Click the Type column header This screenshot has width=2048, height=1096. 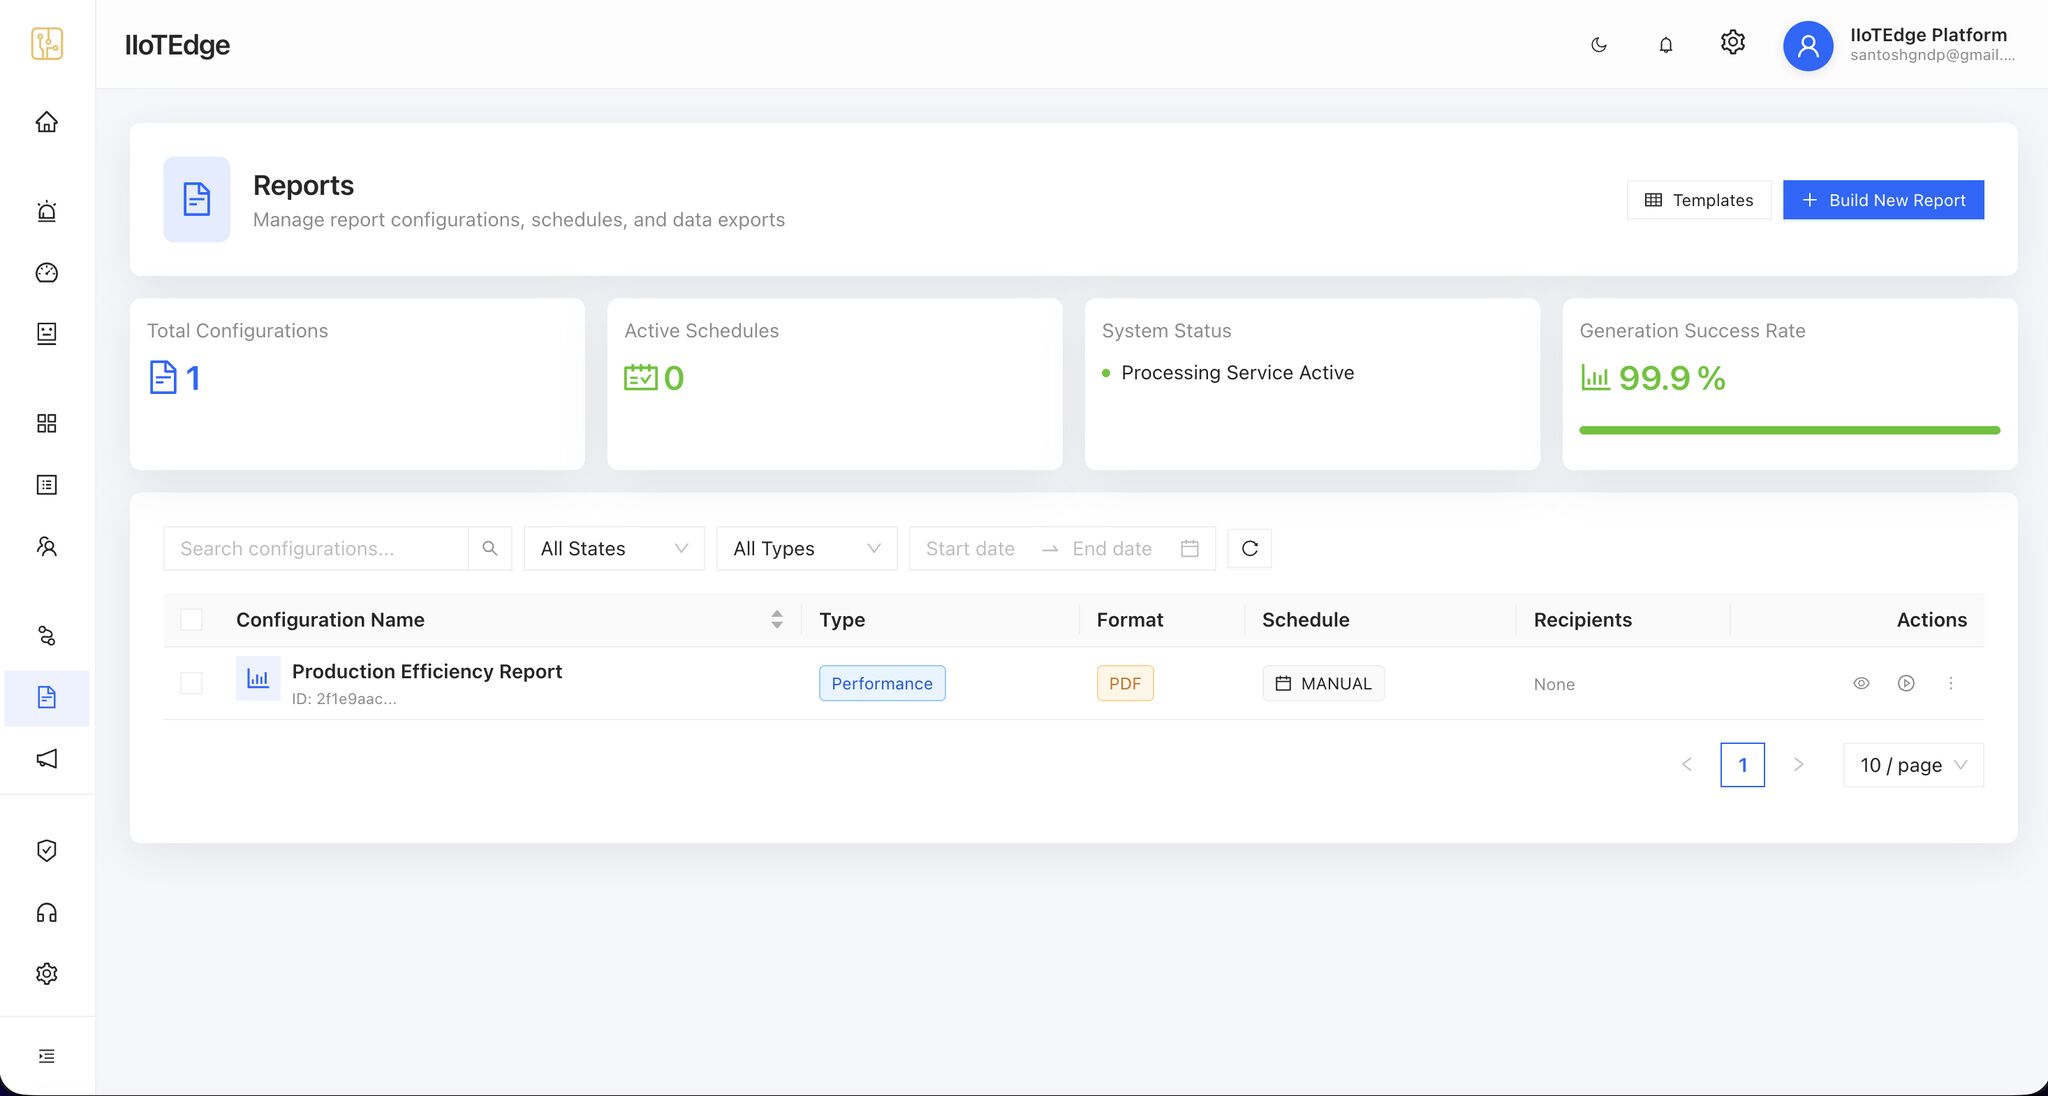click(842, 620)
